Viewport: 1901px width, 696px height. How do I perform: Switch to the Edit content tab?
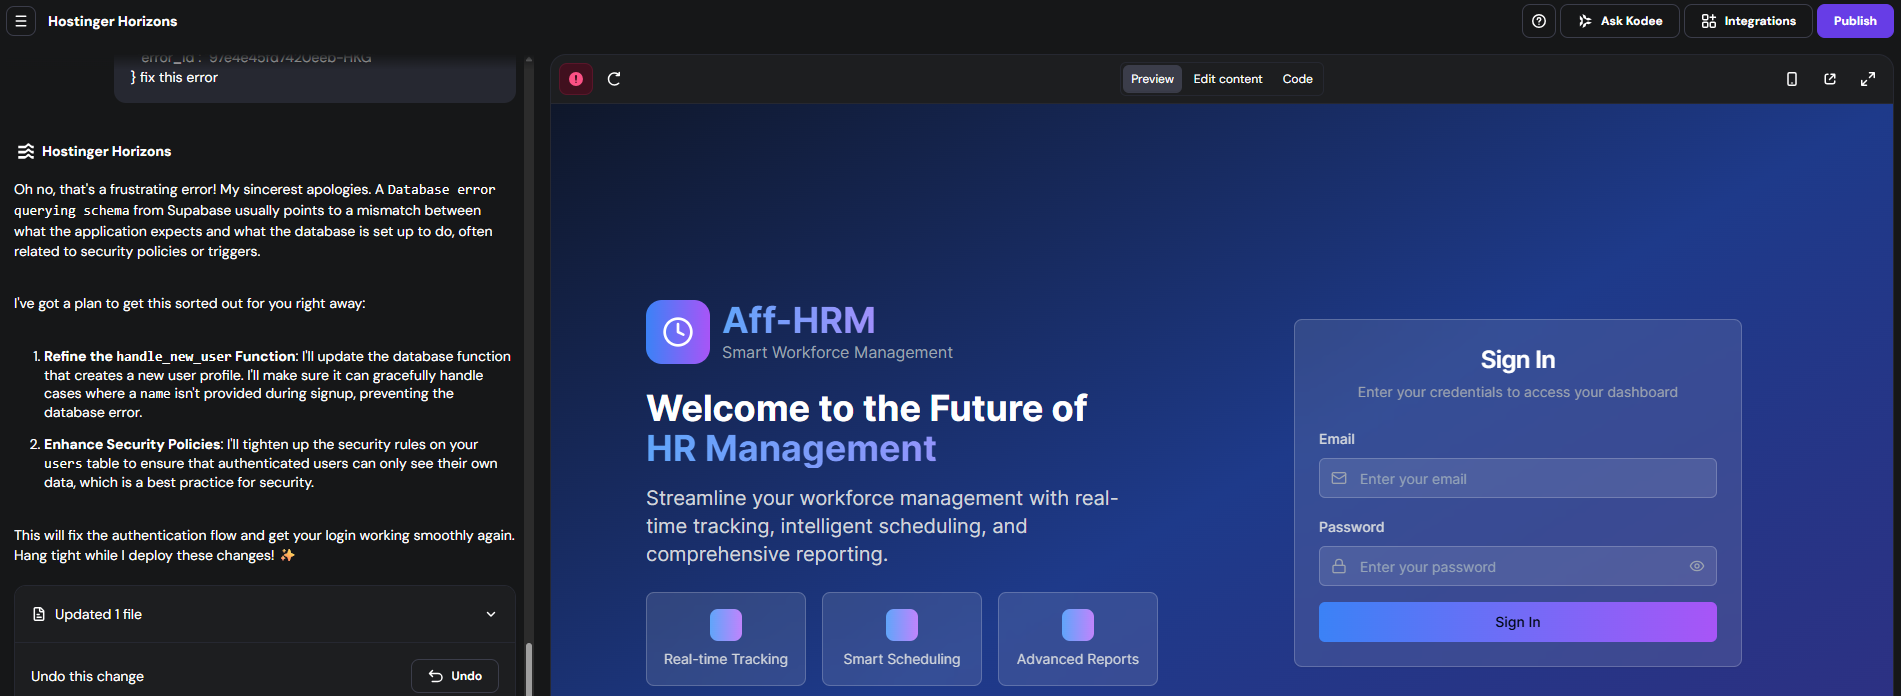click(1228, 79)
